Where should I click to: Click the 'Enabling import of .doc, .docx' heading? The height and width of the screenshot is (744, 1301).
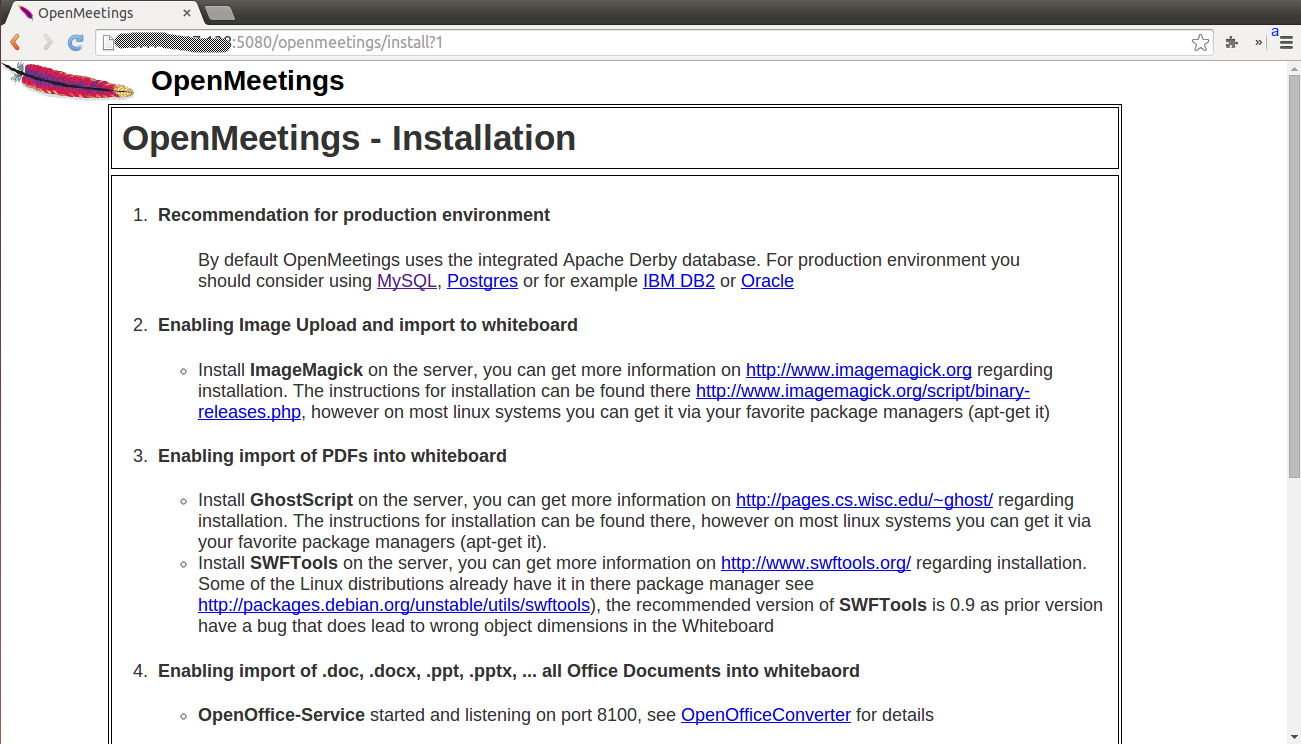[509, 671]
